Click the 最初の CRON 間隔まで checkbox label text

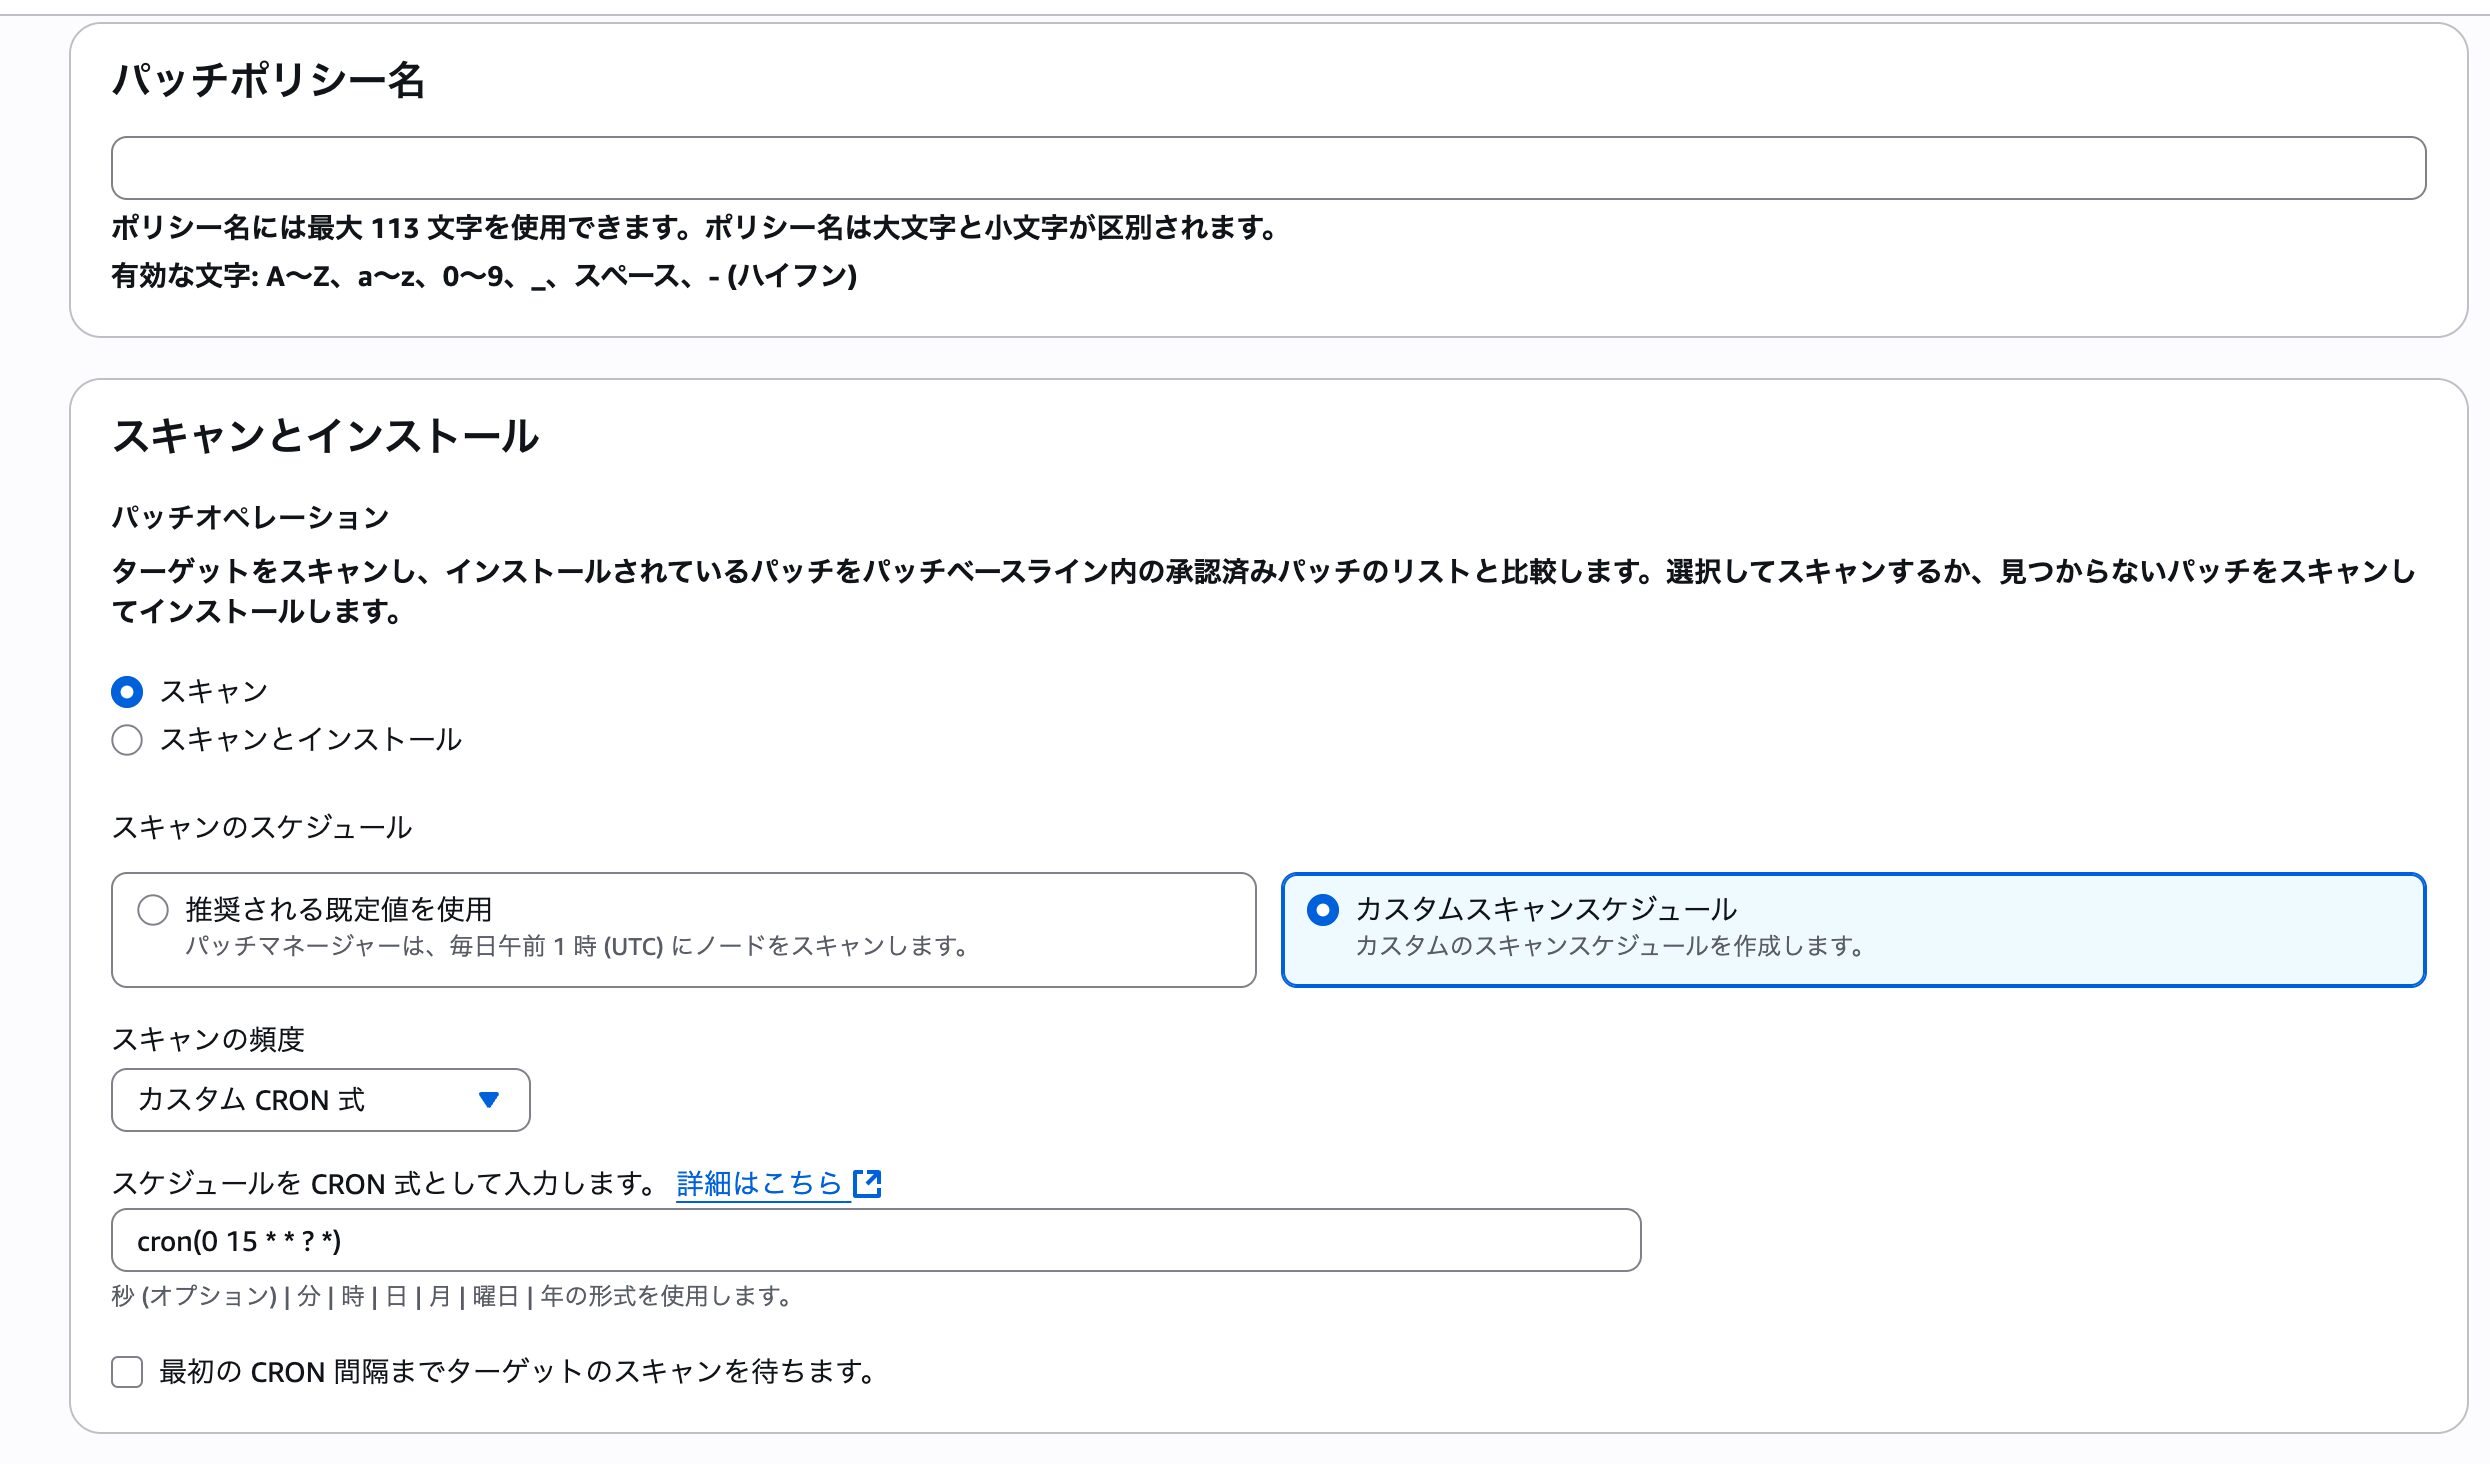pos(516,1372)
